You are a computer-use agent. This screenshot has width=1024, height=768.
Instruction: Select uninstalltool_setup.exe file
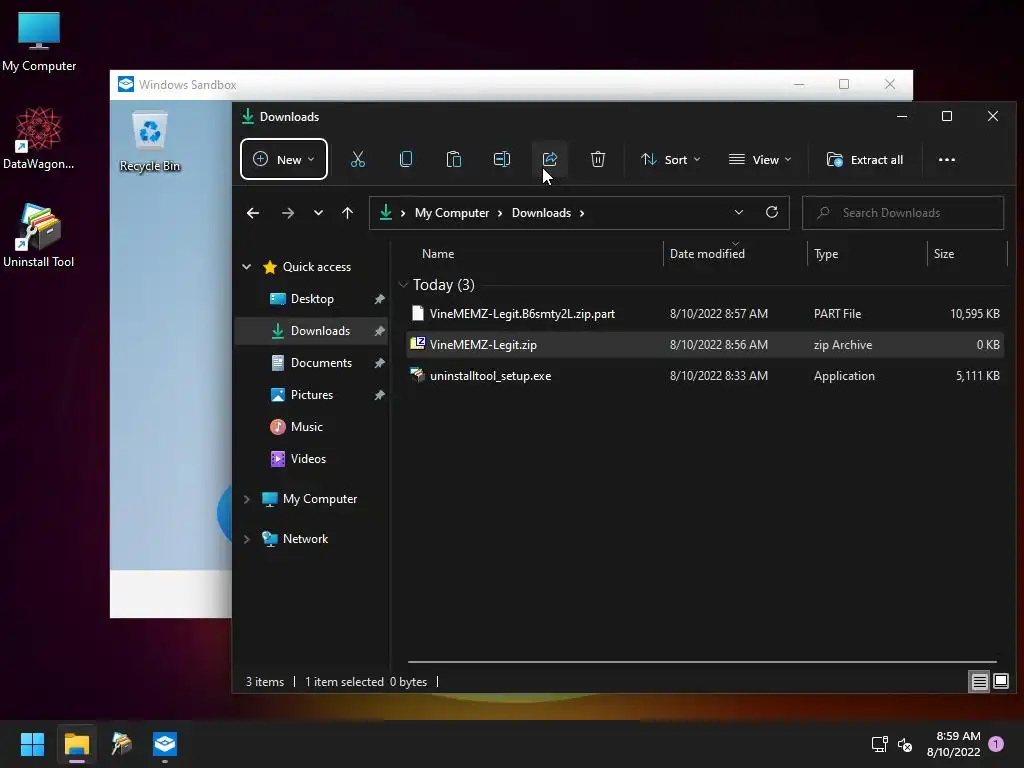(705, 376)
